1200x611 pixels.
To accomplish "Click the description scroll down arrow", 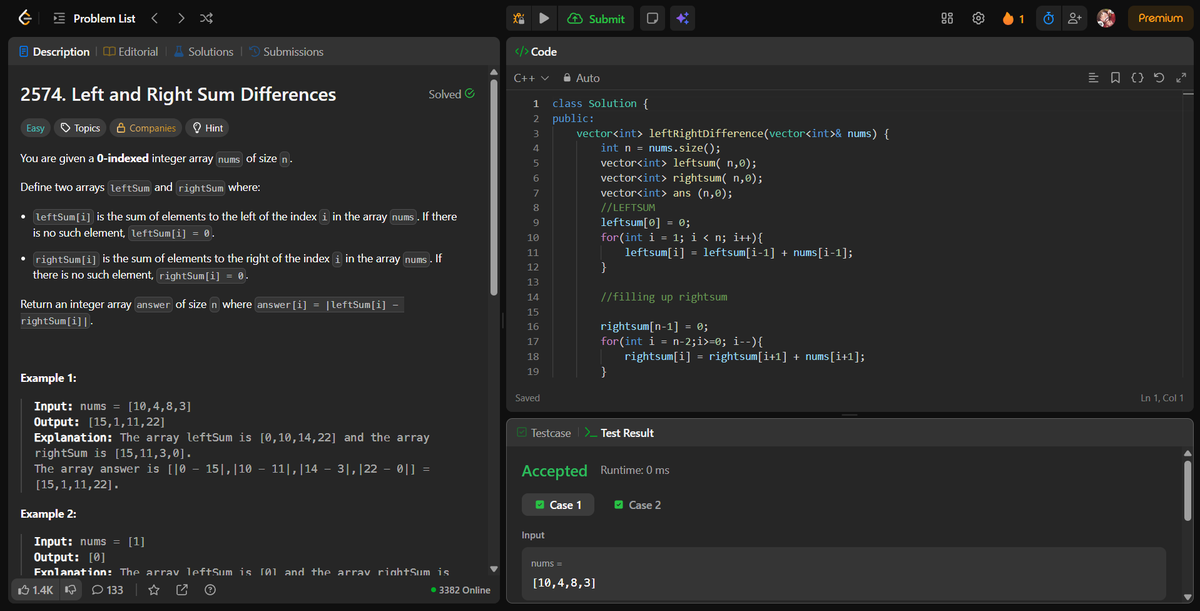I will 492,570.
